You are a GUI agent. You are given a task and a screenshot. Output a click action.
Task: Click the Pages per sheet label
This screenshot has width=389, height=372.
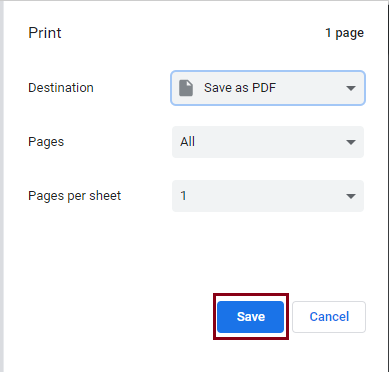(75, 196)
